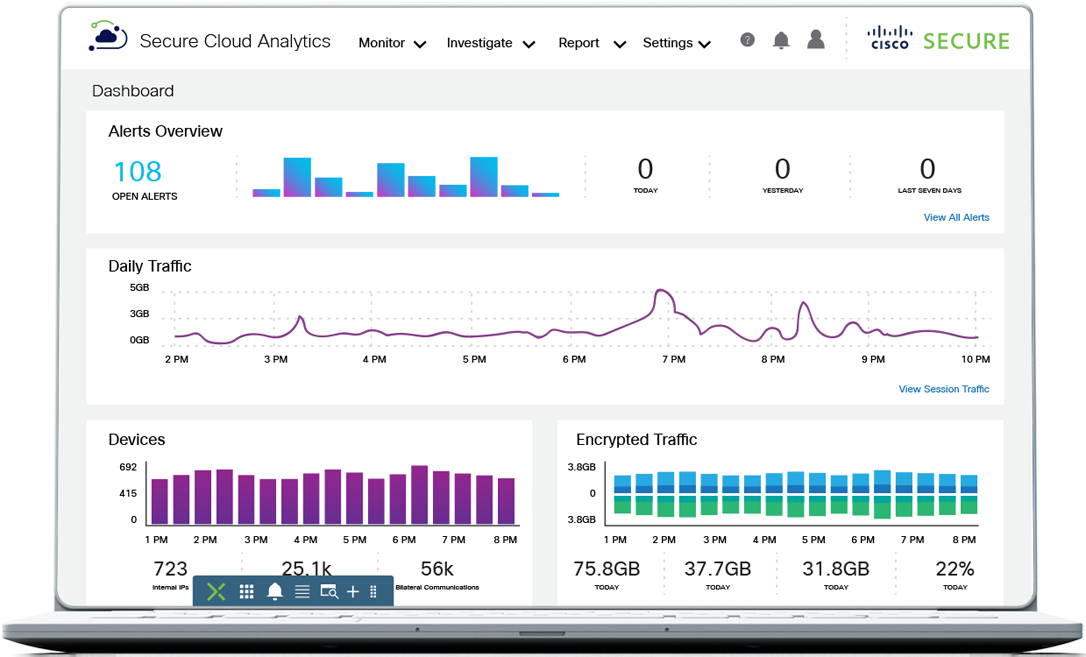
Task: Click the Daily Traffic peak near 7 PM
Action: (661, 293)
